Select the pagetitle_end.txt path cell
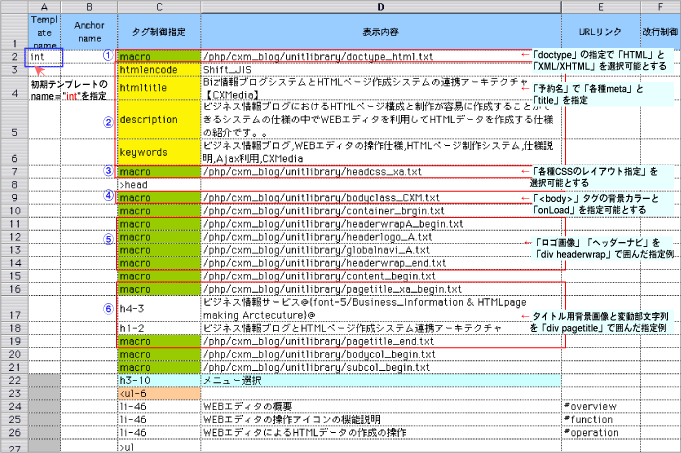The width and height of the screenshot is (681, 453). [381, 341]
